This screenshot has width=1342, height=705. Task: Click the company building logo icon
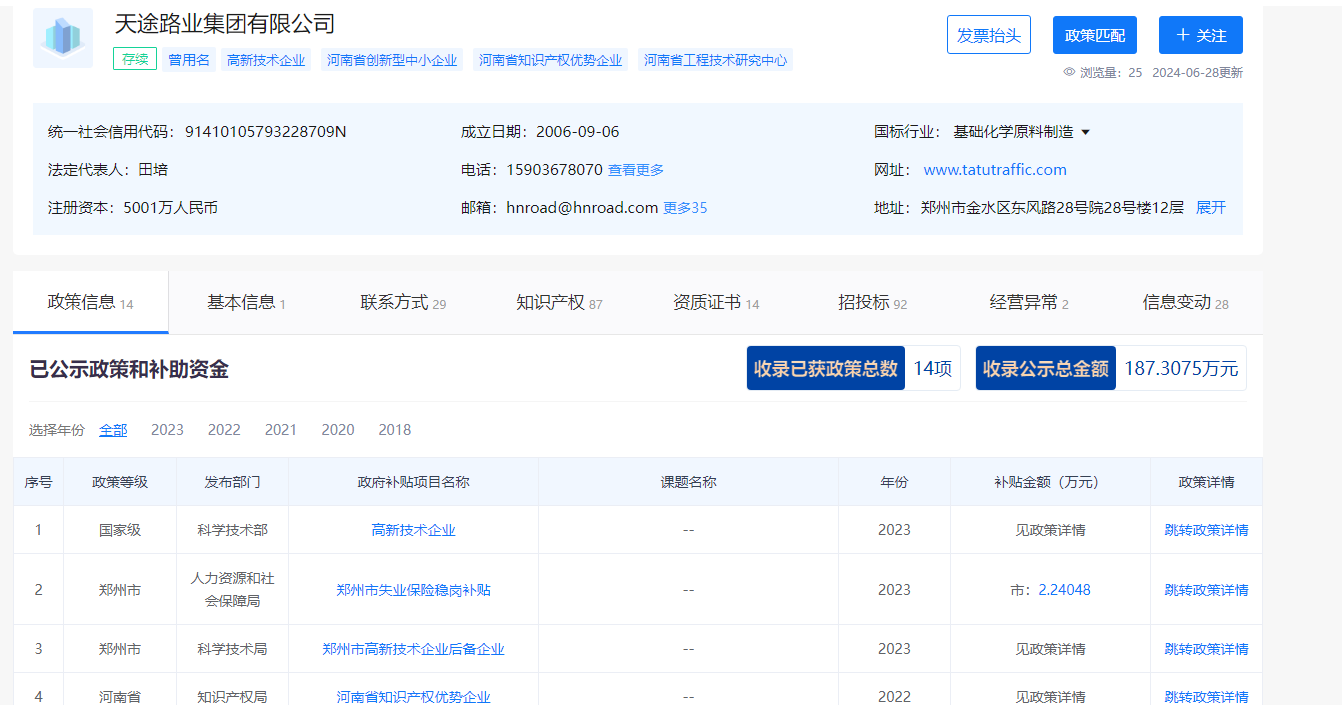point(62,38)
